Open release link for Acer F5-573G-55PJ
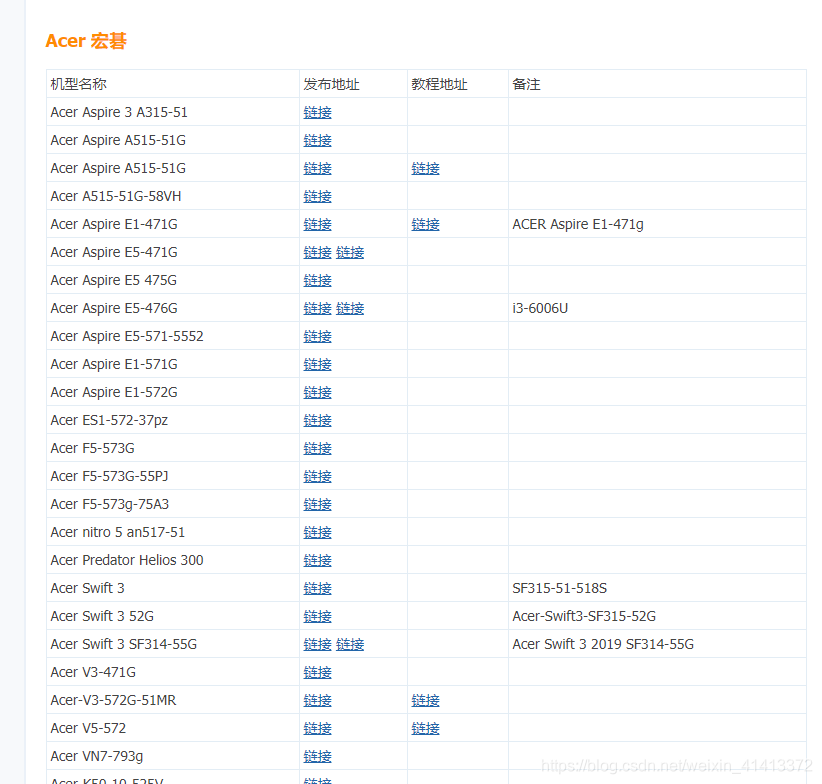 317,476
